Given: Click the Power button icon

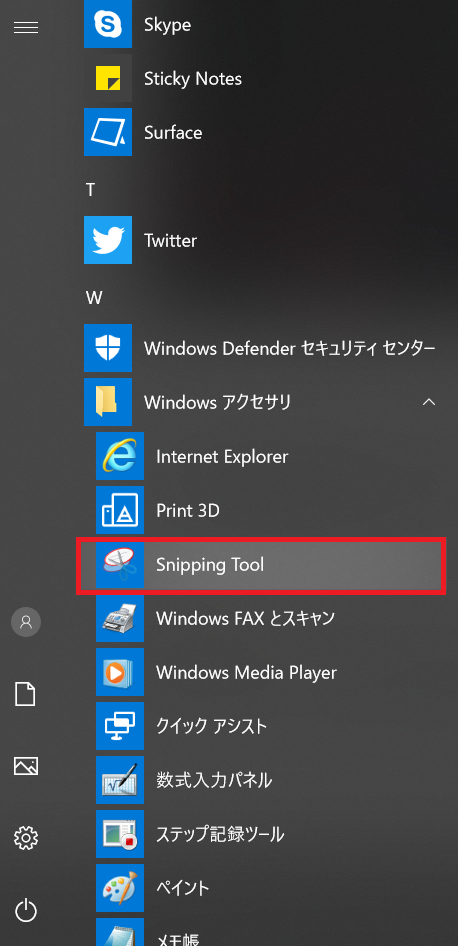Looking at the screenshot, I should (26, 910).
